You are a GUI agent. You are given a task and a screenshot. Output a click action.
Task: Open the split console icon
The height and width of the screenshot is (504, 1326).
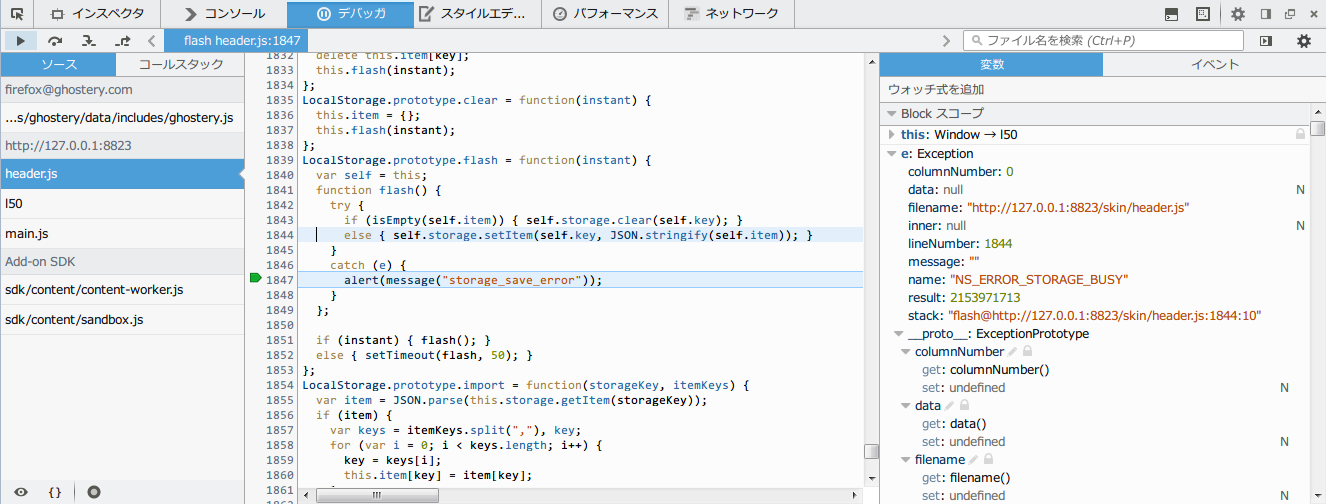(1171, 14)
